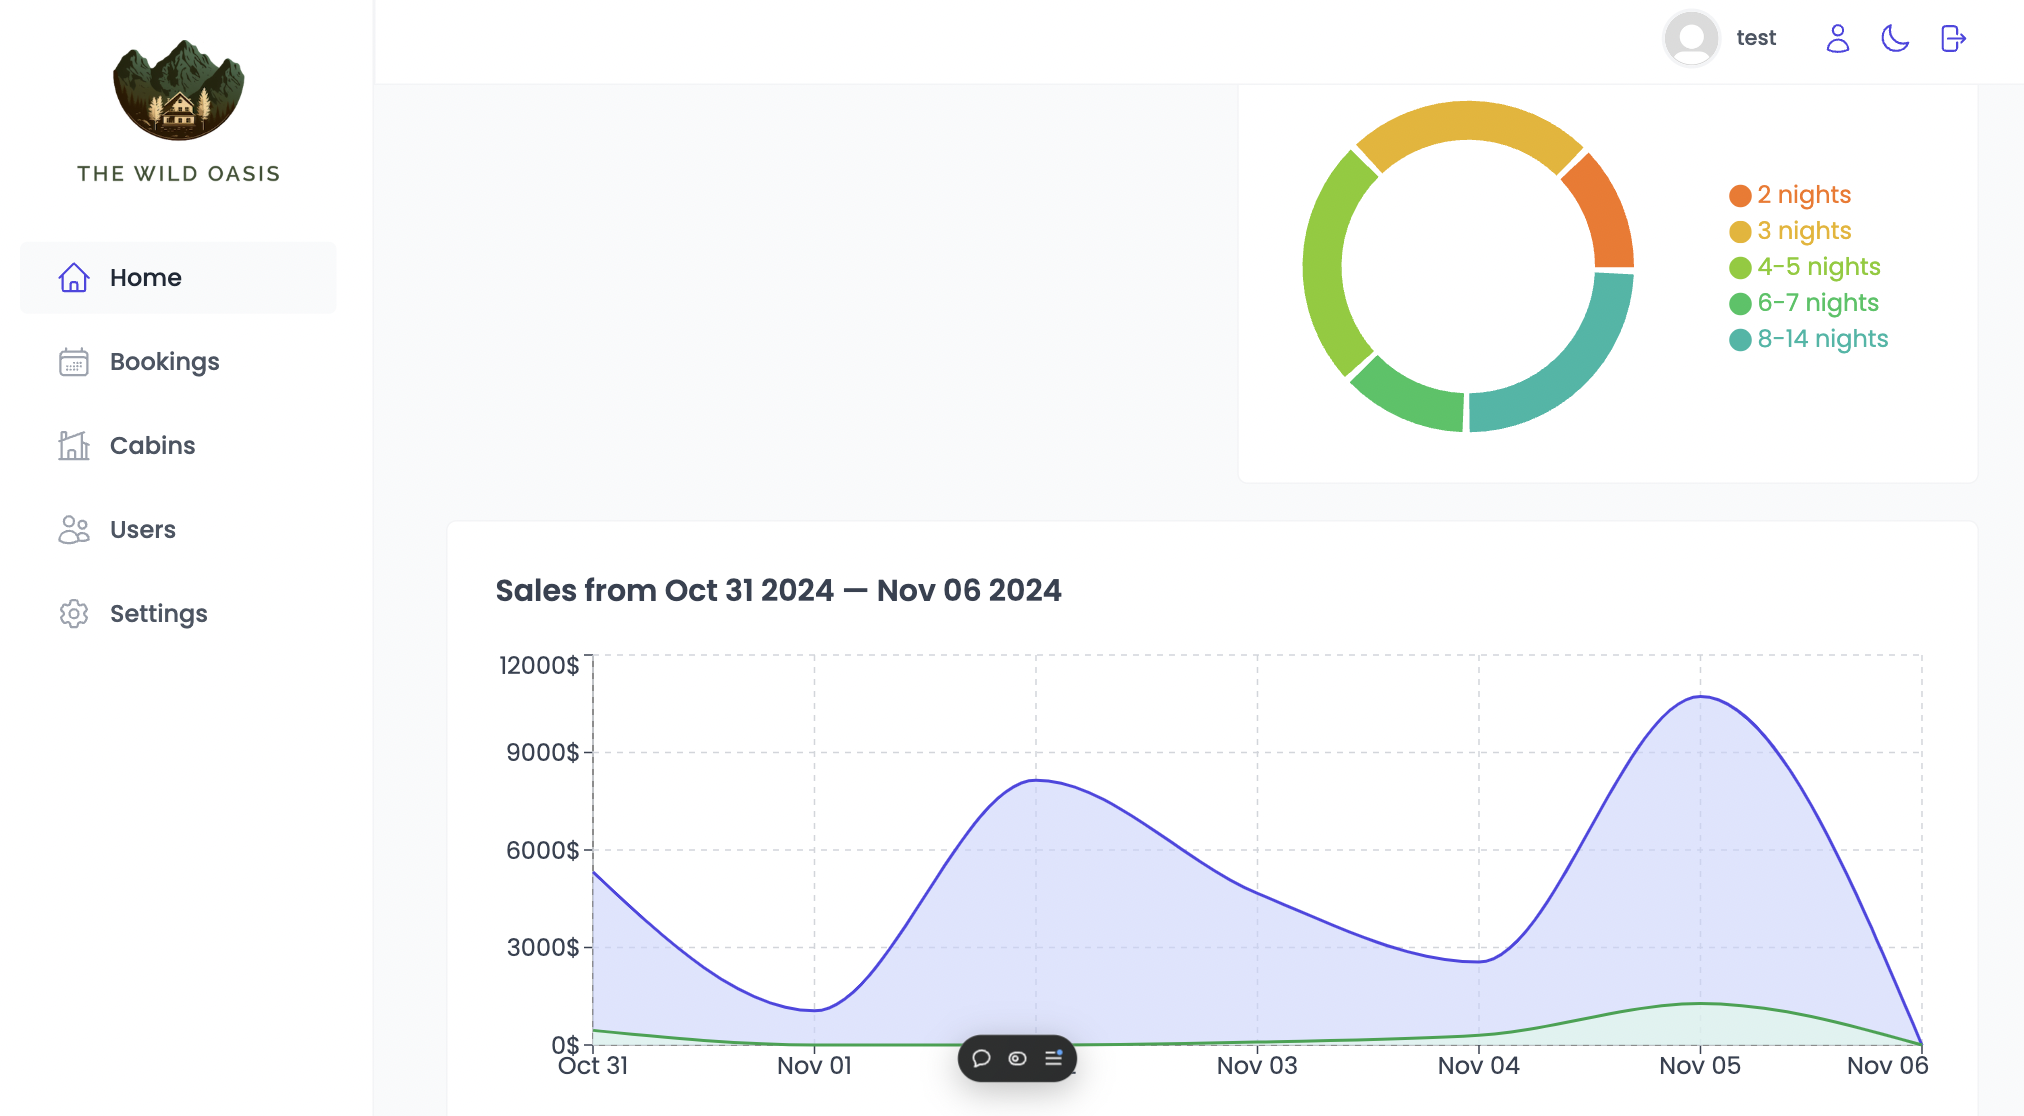Open the Home page from the sidebar
2024x1116 pixels.
pyautogui.click(x=178, y=277)
